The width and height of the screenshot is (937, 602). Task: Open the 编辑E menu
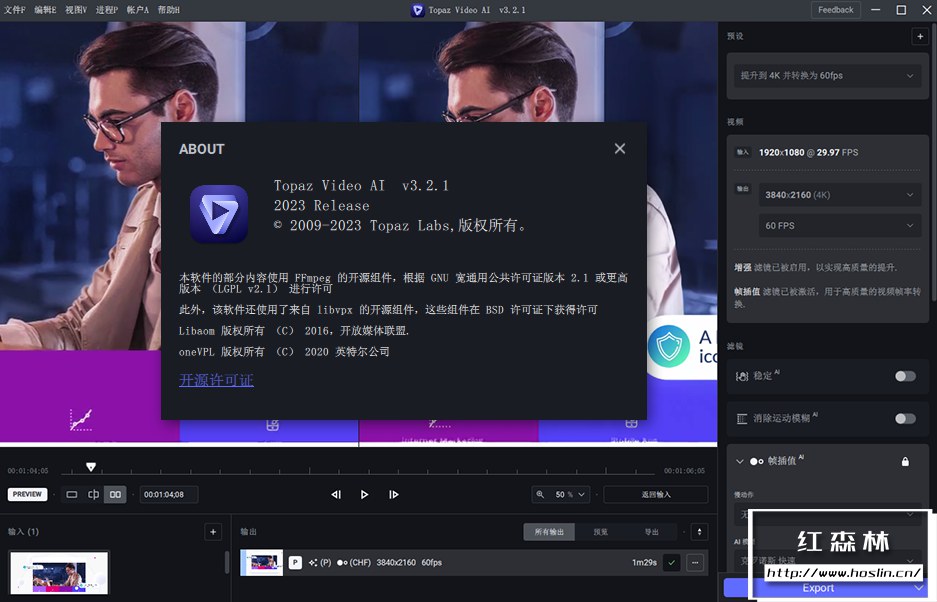point(45,10)
